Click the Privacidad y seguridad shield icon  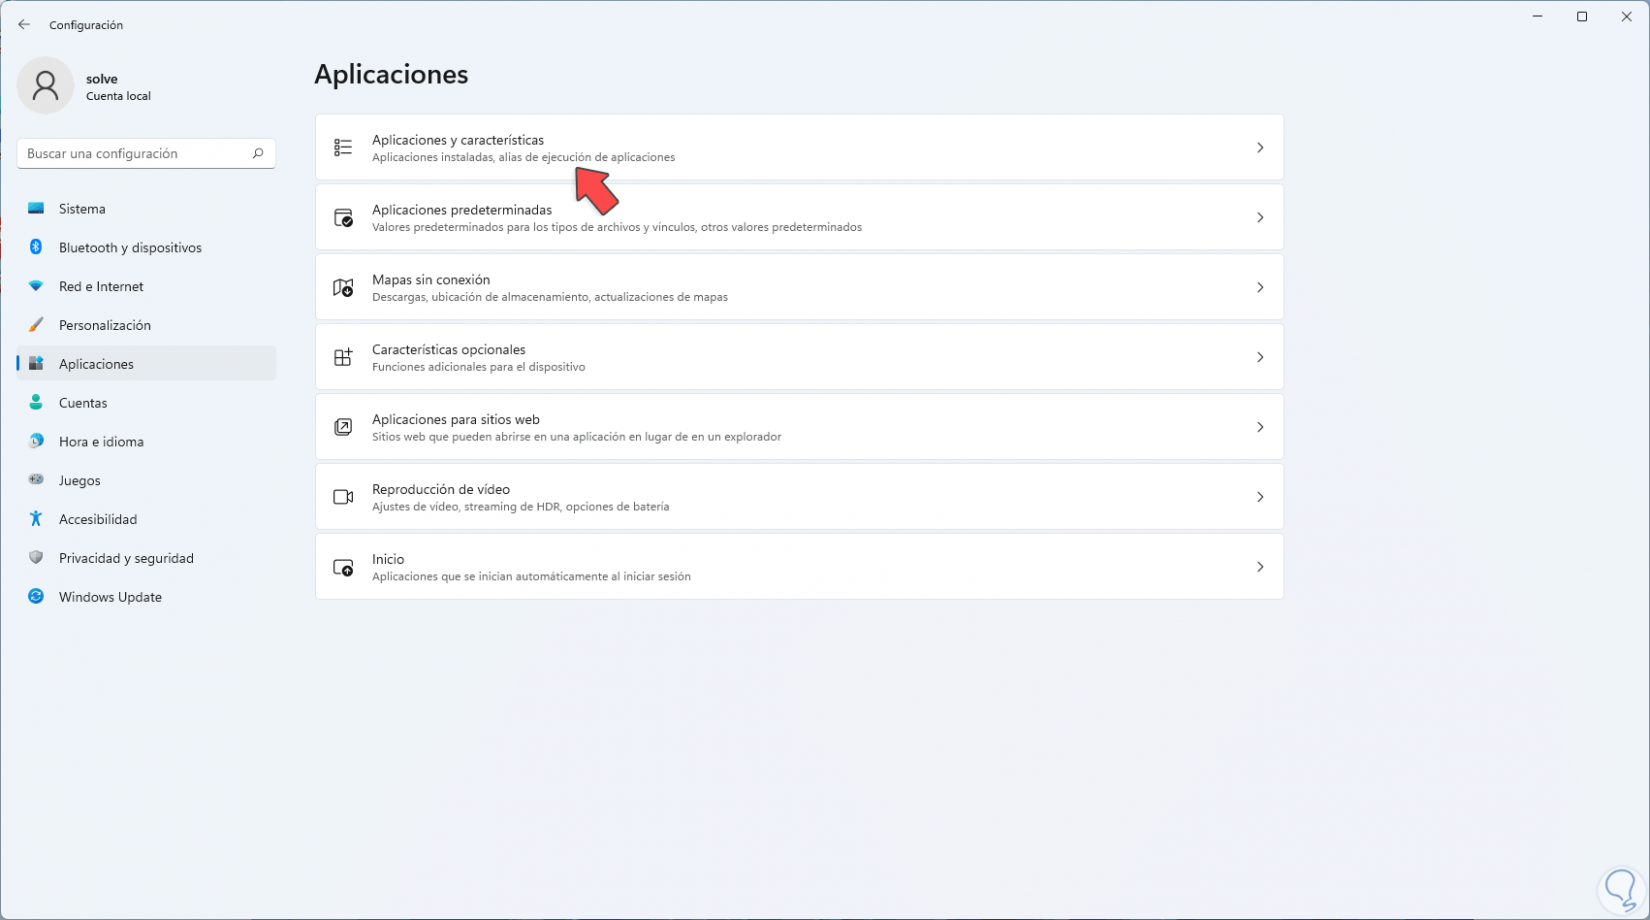coord(36,558)
